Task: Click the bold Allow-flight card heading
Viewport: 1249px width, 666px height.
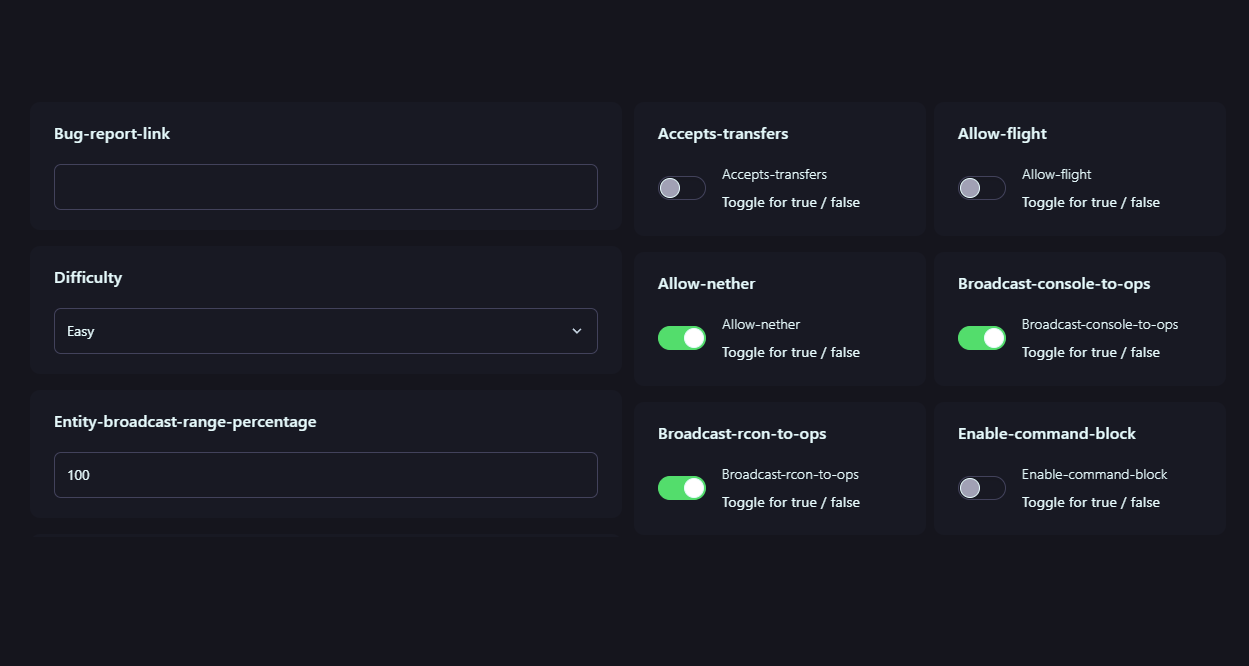Action: 1002,134
